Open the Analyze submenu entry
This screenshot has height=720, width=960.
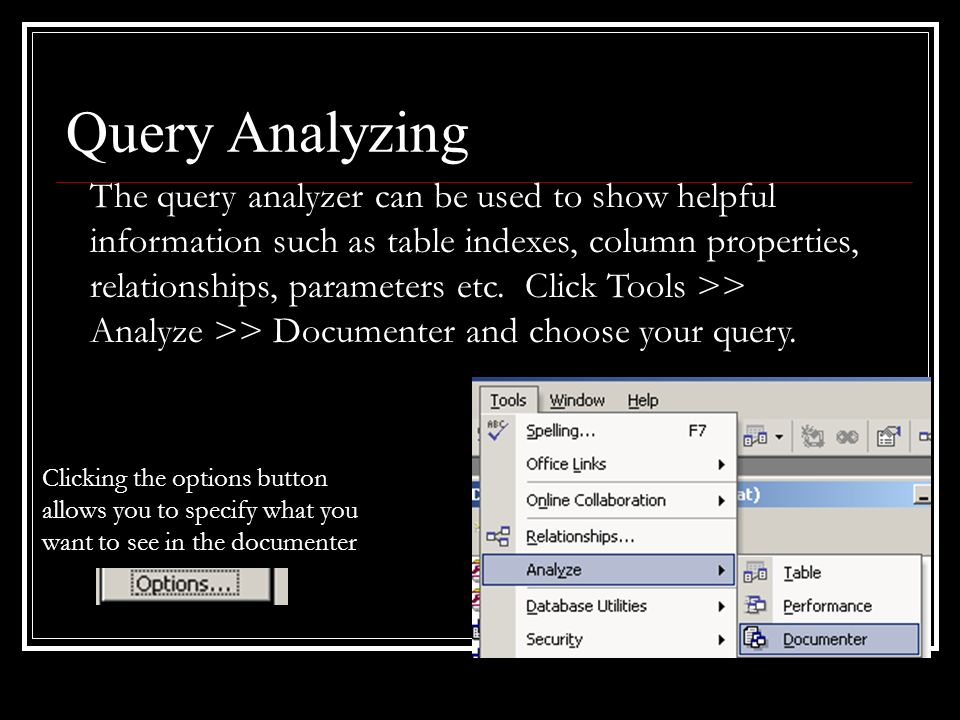point(609,570)
